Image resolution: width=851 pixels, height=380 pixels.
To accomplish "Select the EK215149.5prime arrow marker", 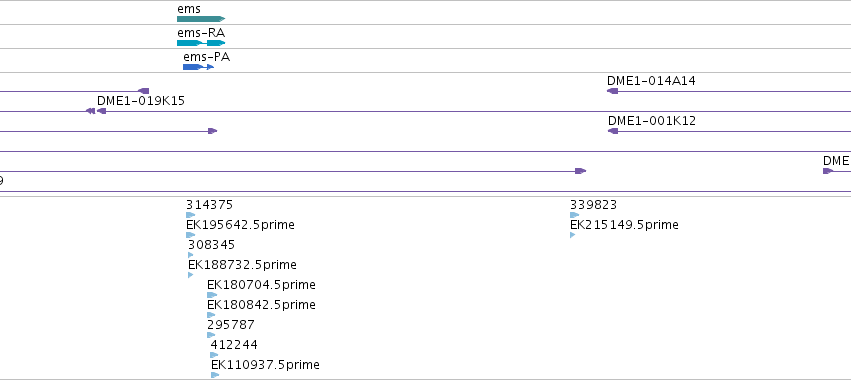I will (573, 235).
